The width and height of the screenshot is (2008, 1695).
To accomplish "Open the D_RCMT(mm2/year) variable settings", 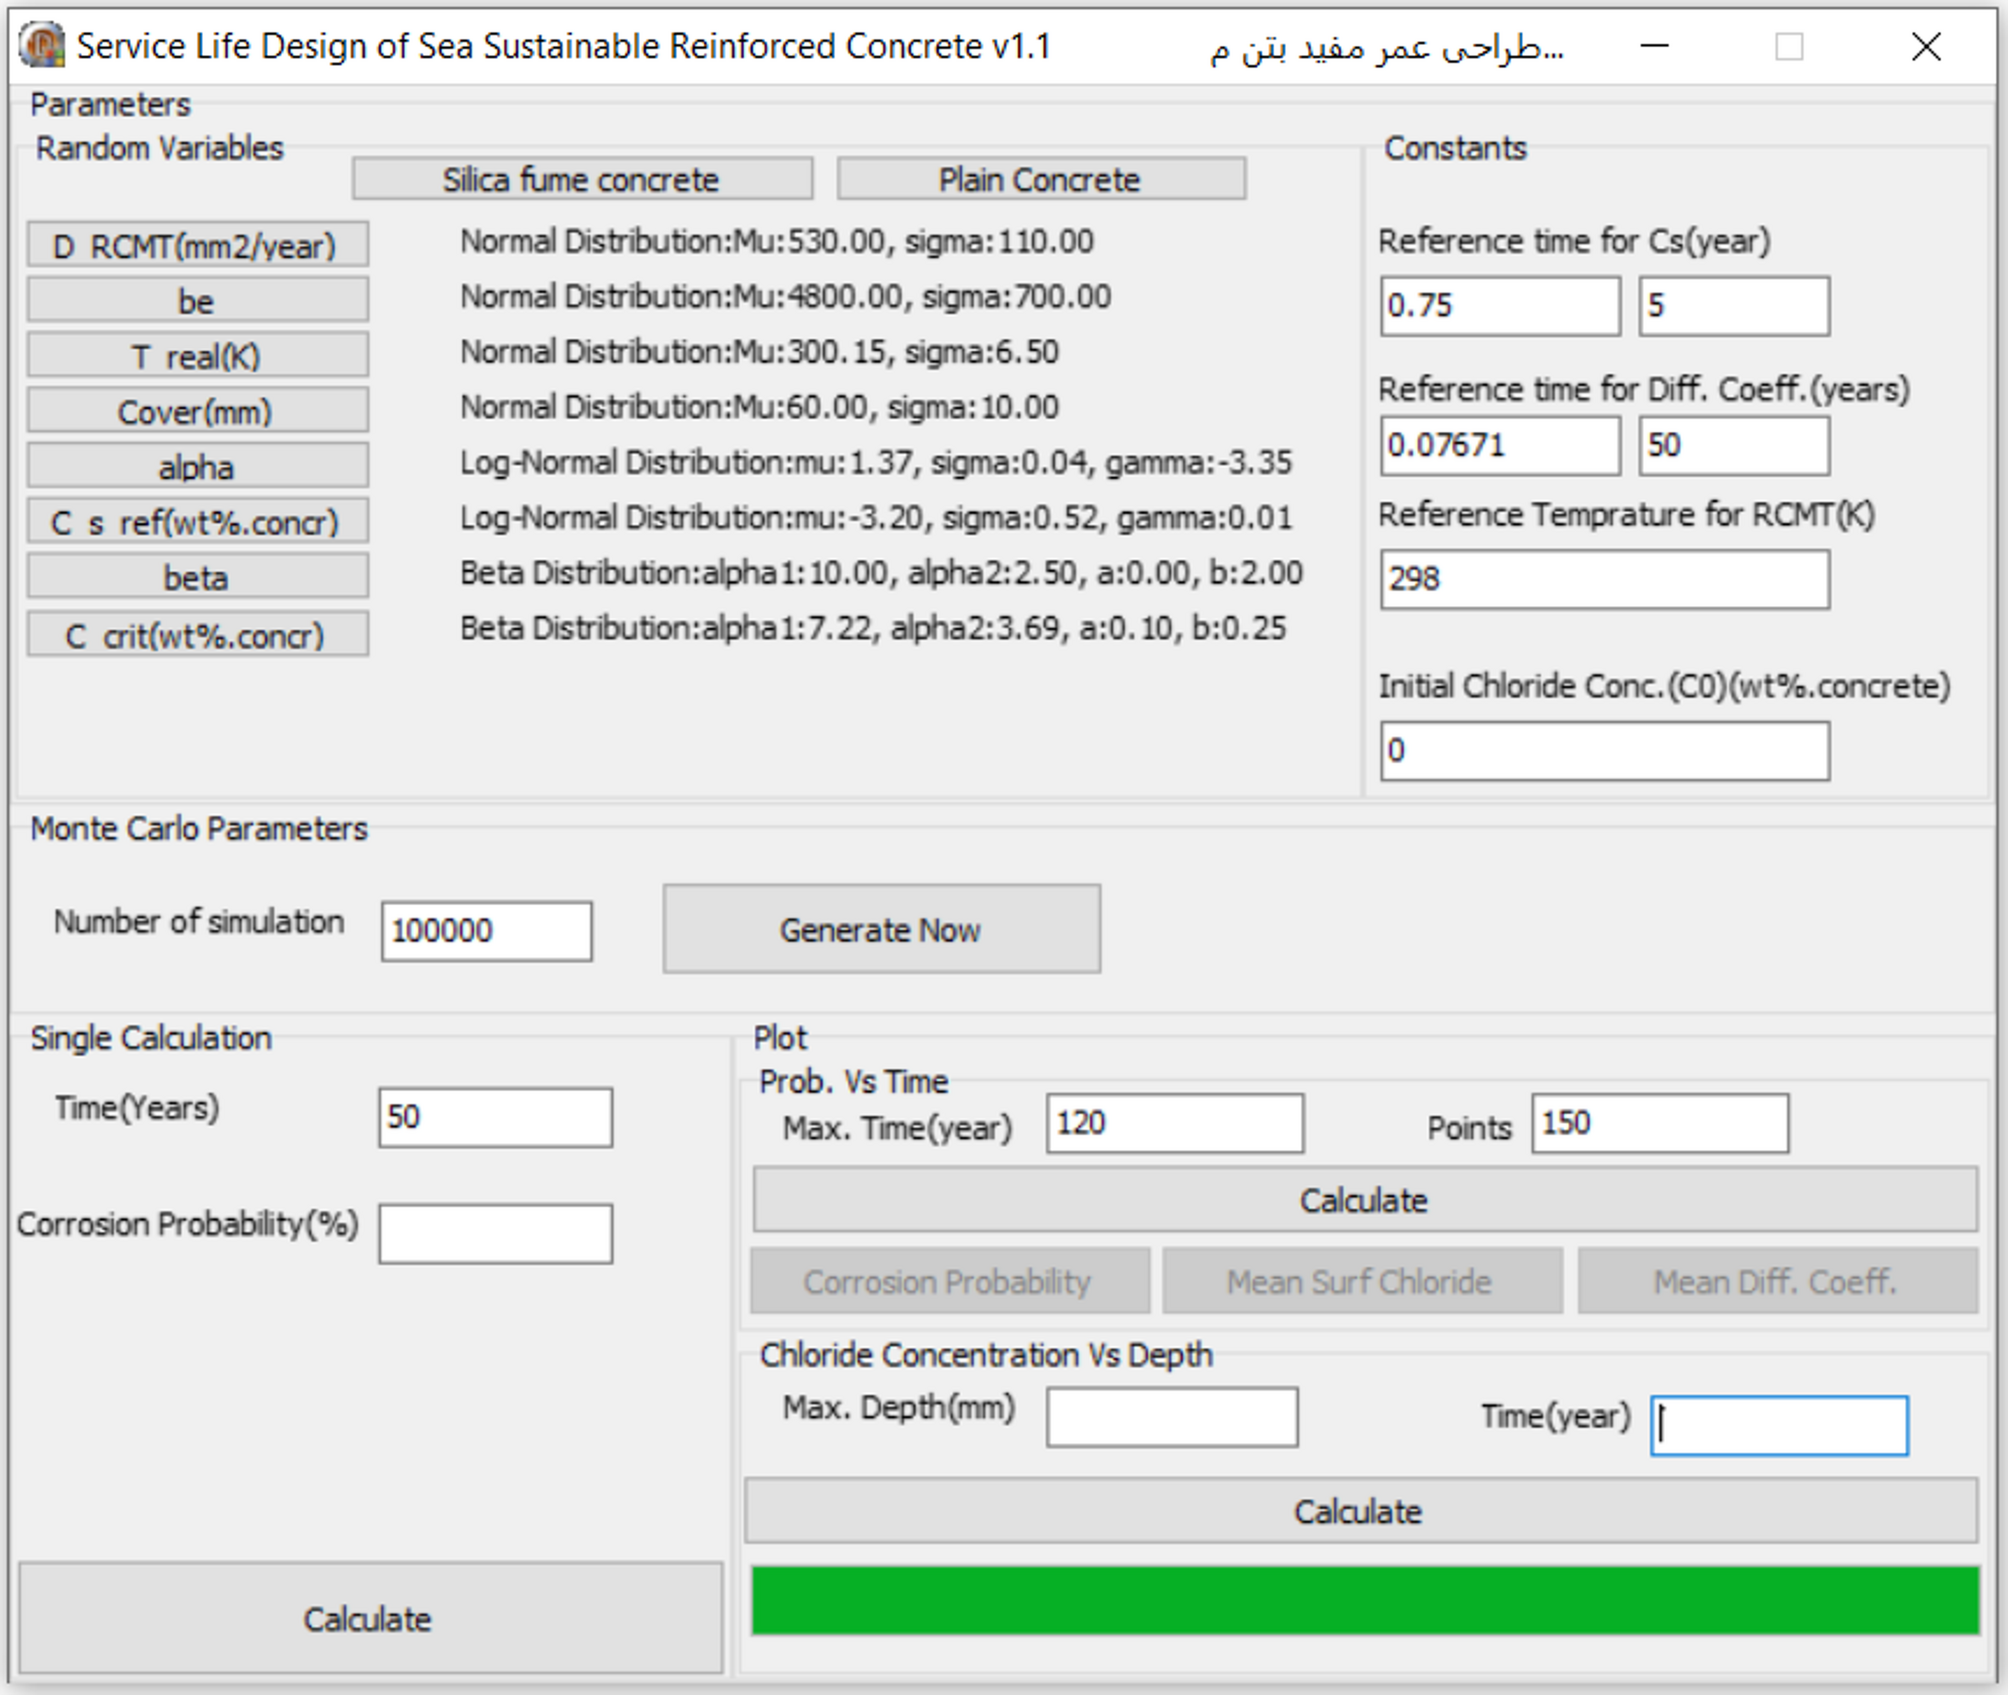I will pyautogui.click(x=197, y=246).
